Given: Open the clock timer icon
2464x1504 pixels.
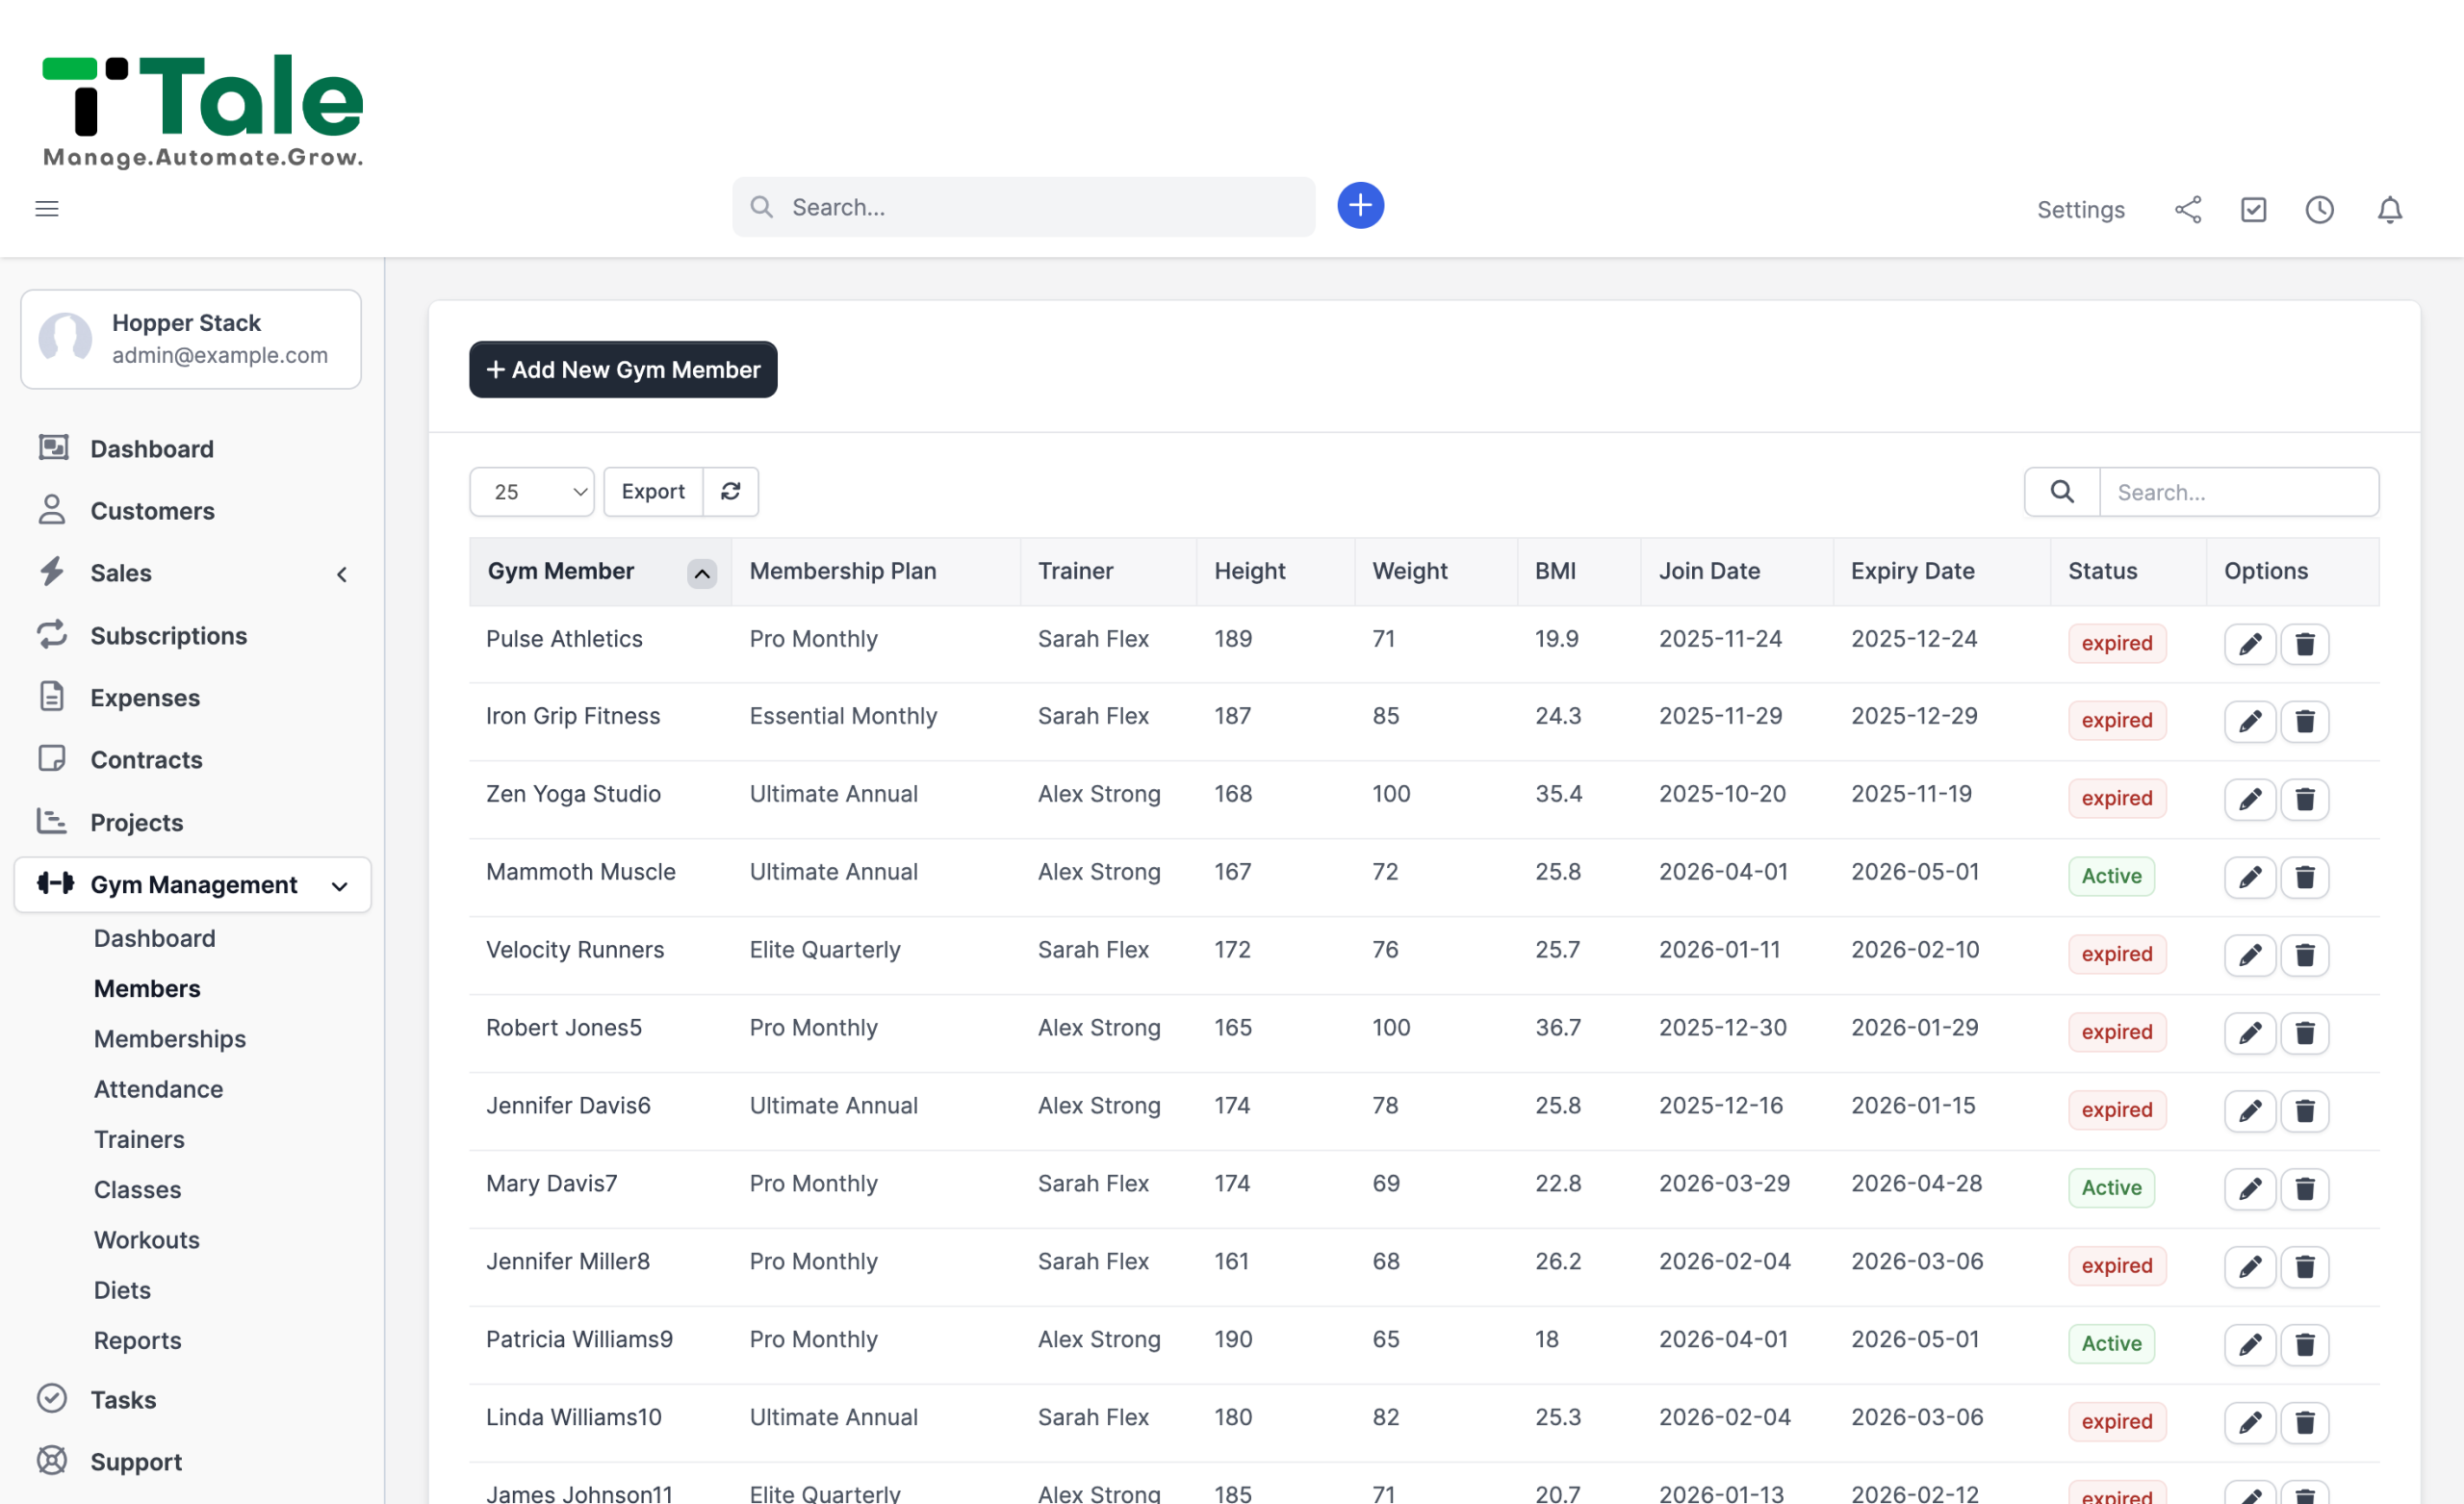Looking at the screenshot, I should pos(2319,209).
